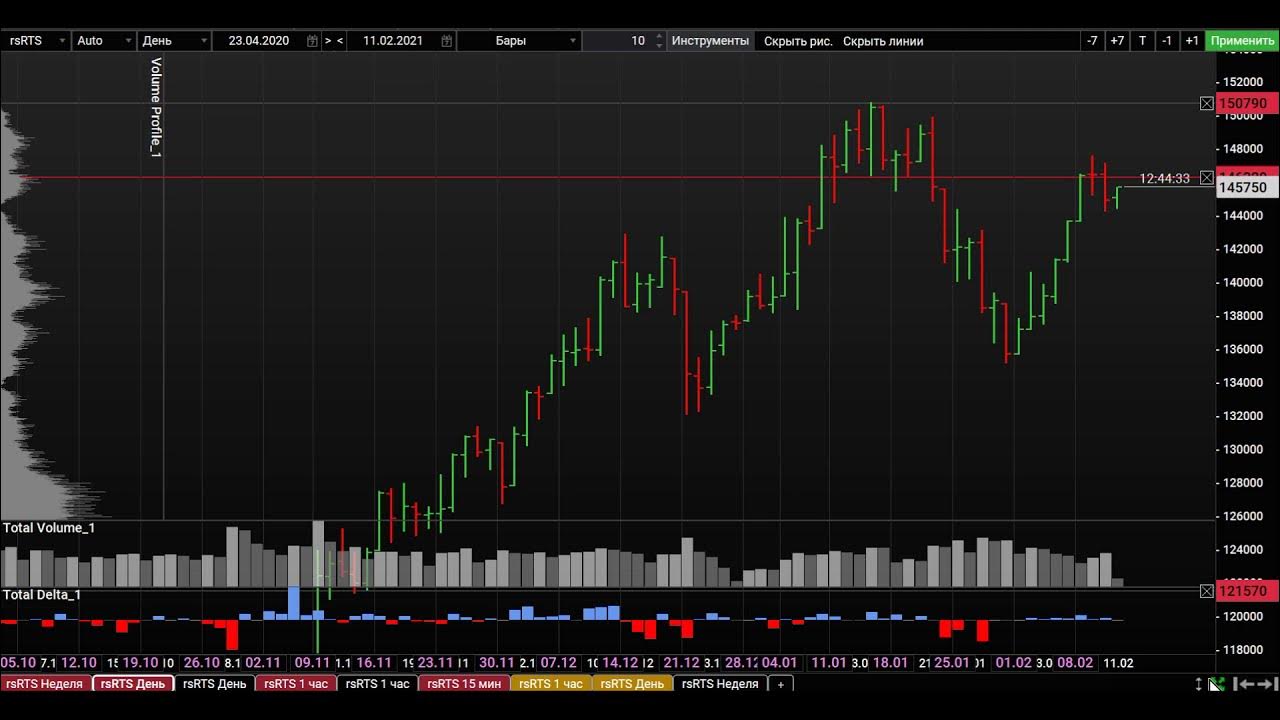The width and height of the screenshot is (1280, 720).
Task: Open the end date calendar picker
Action: [x=447, y=41]
